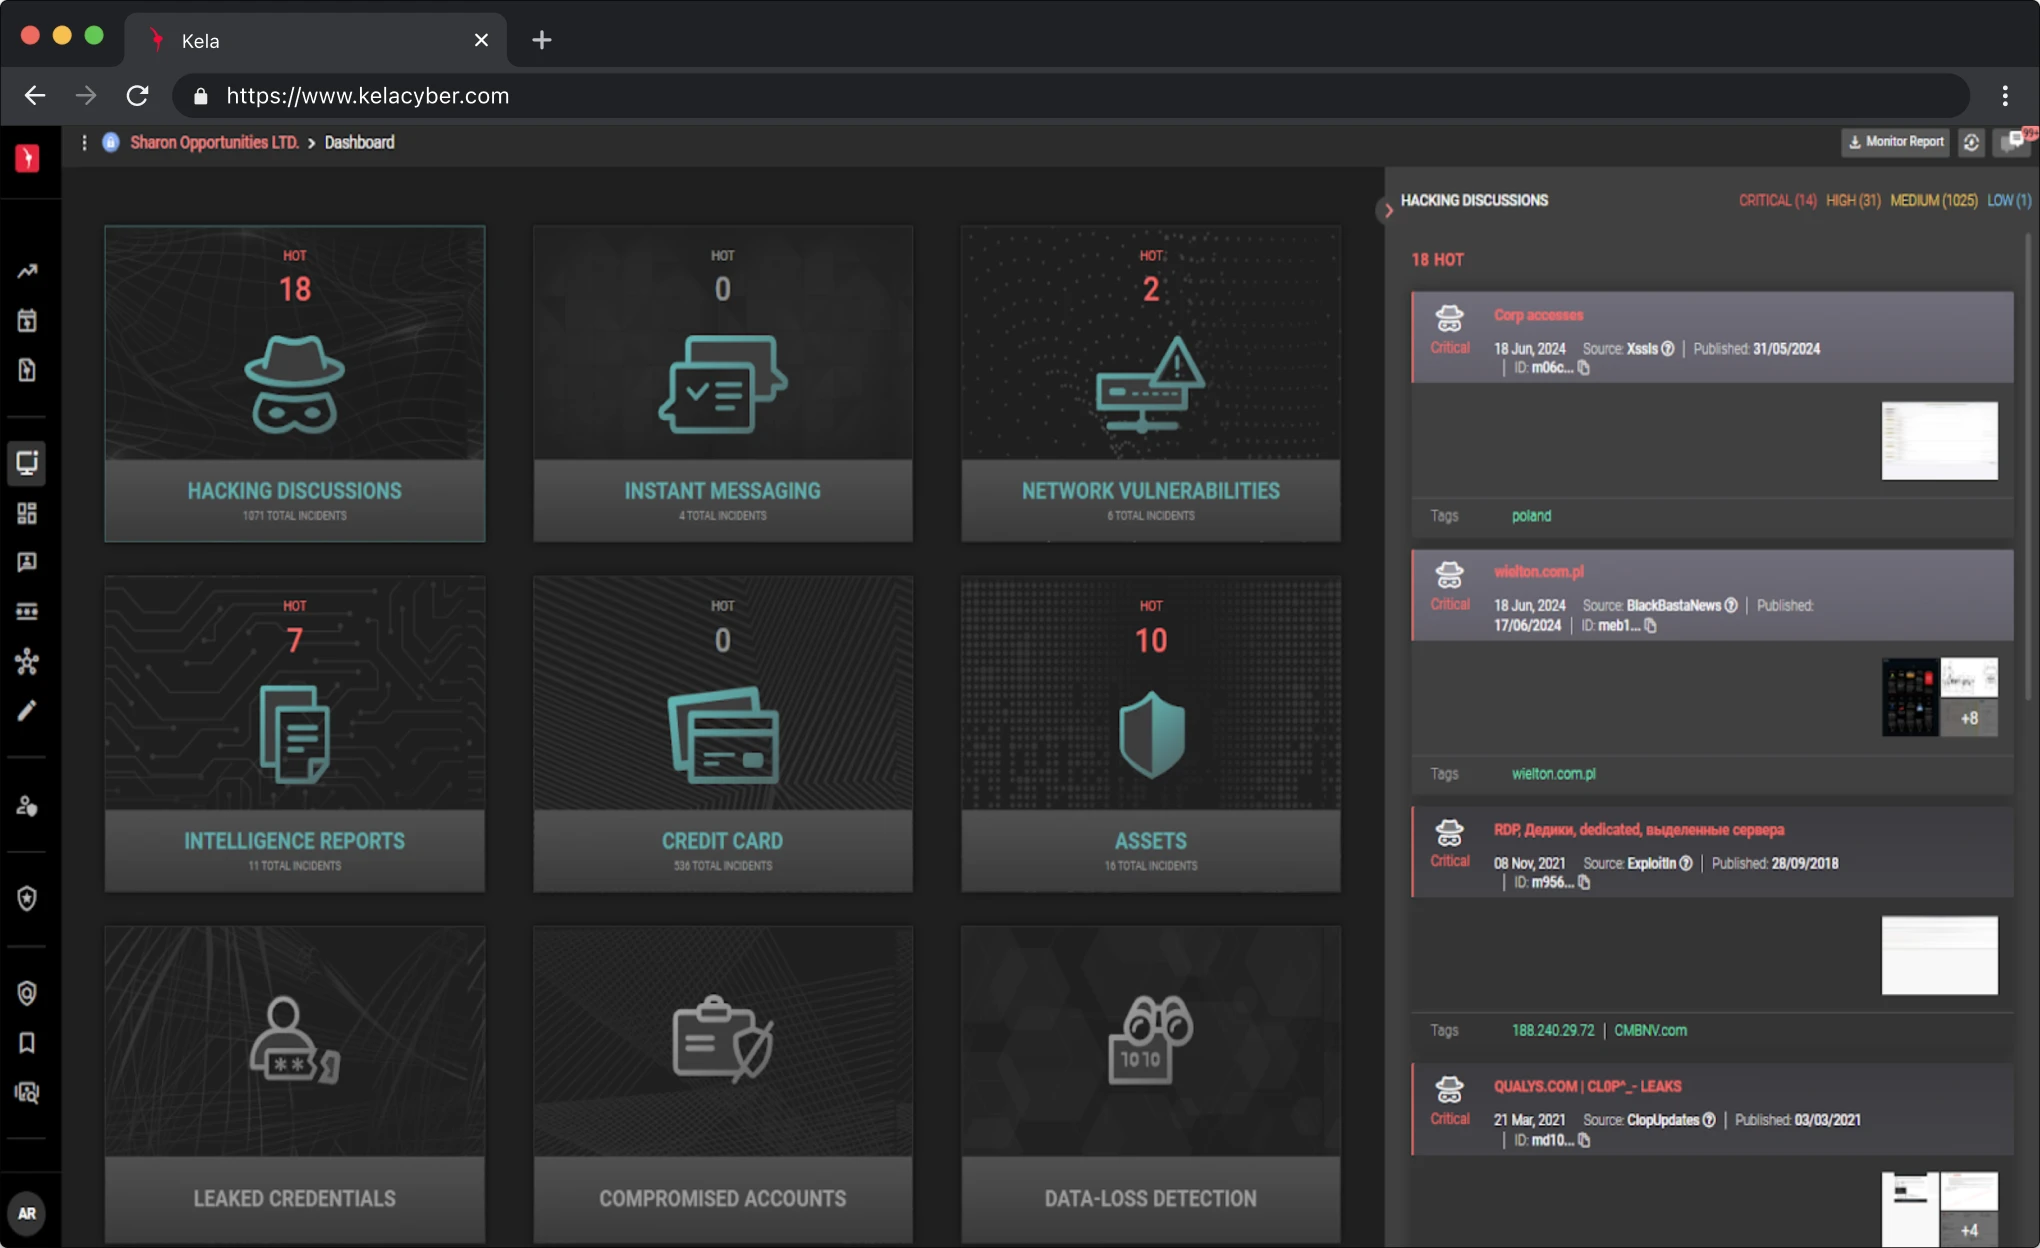
Task: Open the RDP incident screenshot thumbnail
Action: pyautogui.click(x=1939, y=955)
